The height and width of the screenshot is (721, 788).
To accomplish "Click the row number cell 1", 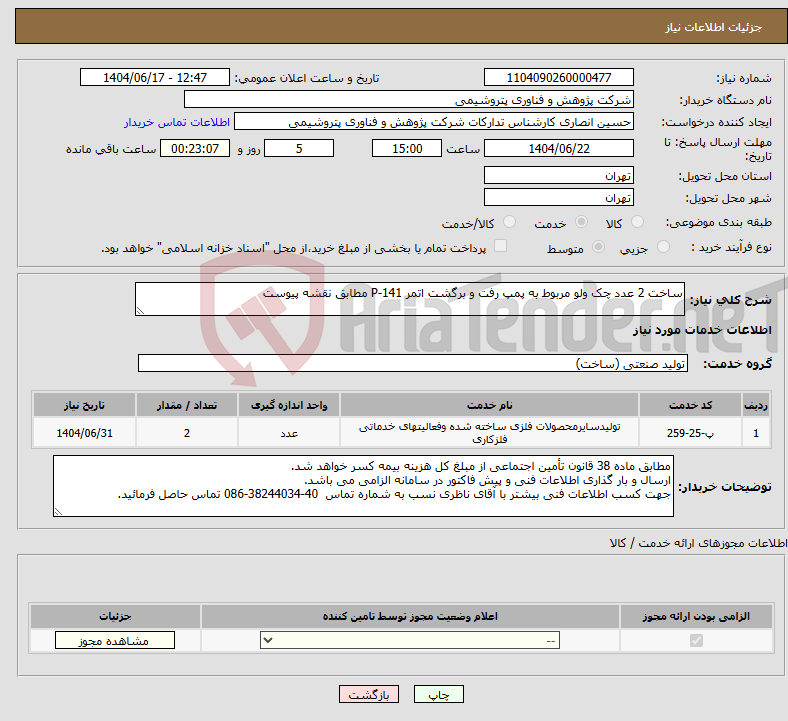I will [x=756, y=432].
